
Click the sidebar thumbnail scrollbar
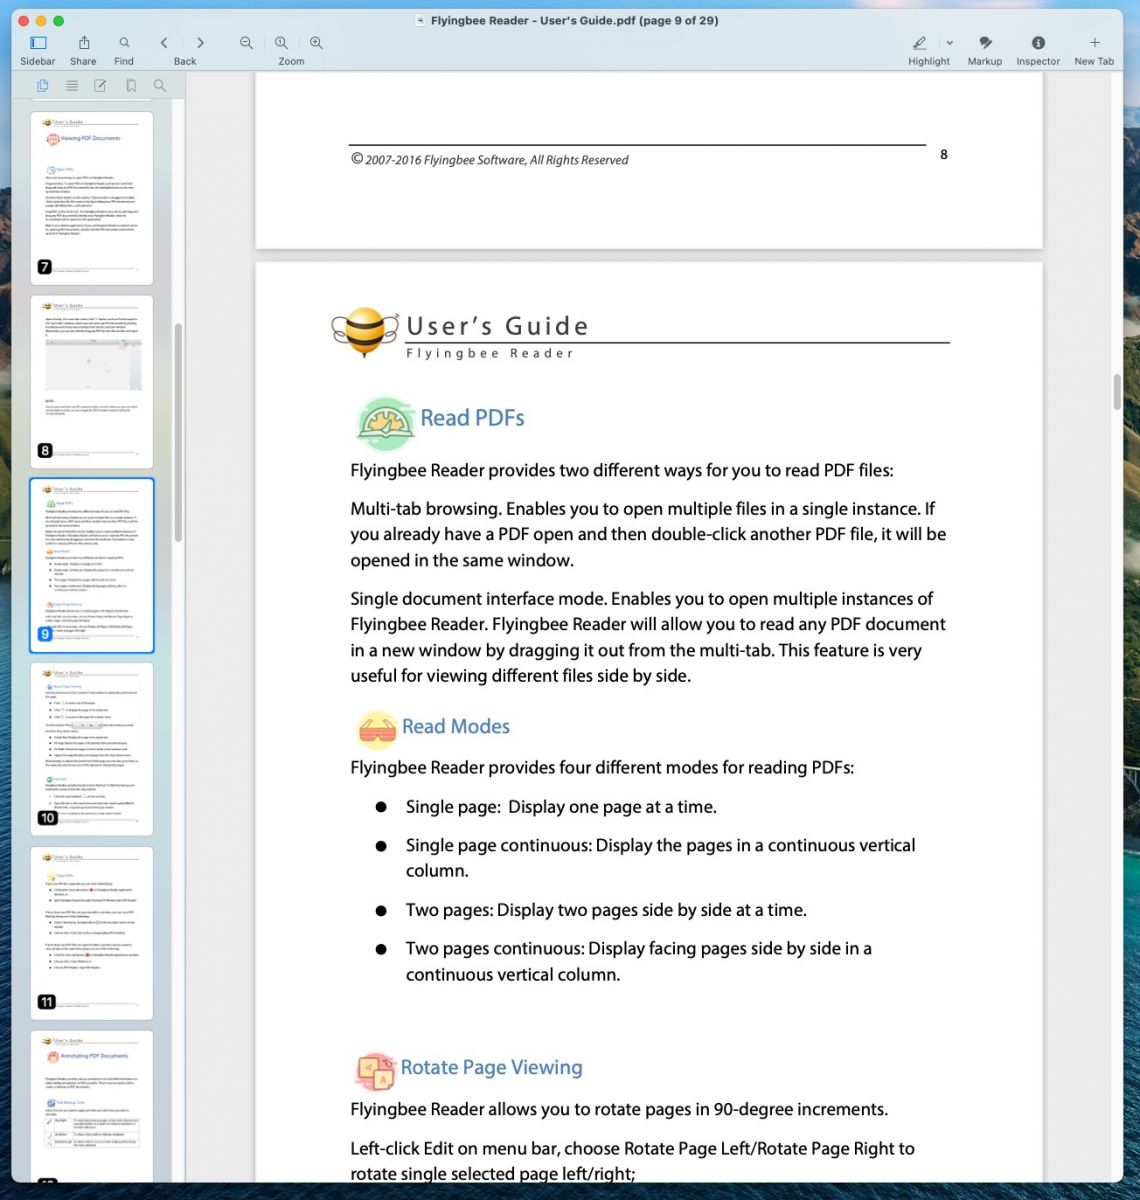pyautogui.click(x=178, y=432)
